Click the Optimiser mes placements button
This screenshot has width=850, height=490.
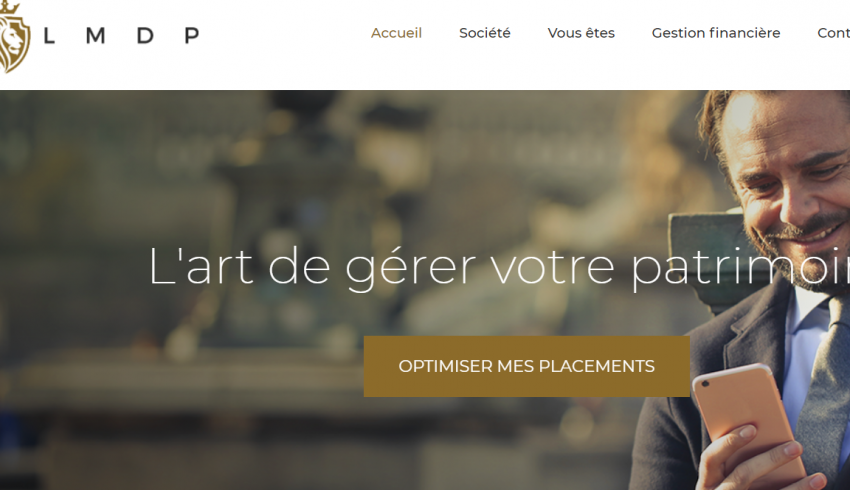pyautogui.click(x=526, y=366)
